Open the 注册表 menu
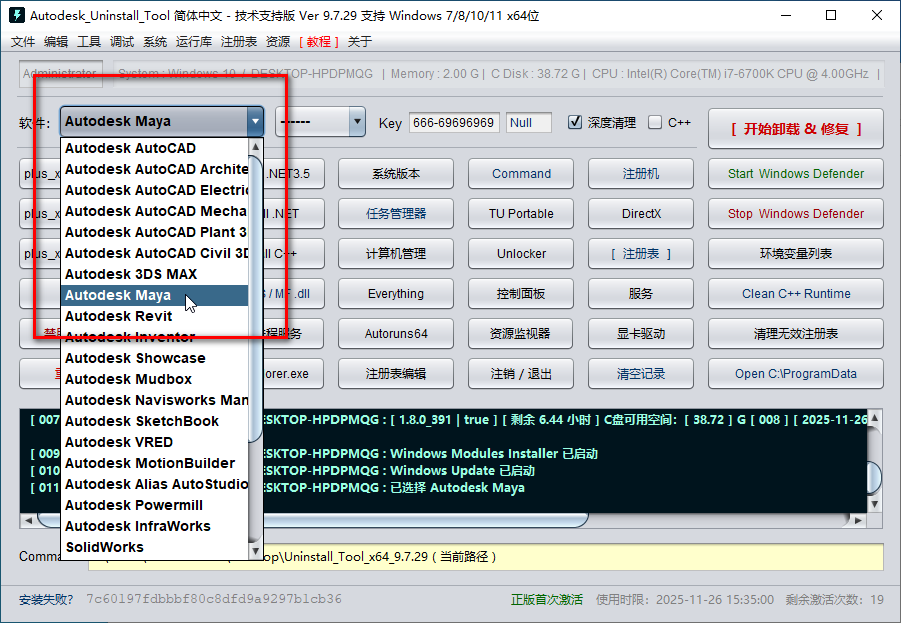 (238, 41)
